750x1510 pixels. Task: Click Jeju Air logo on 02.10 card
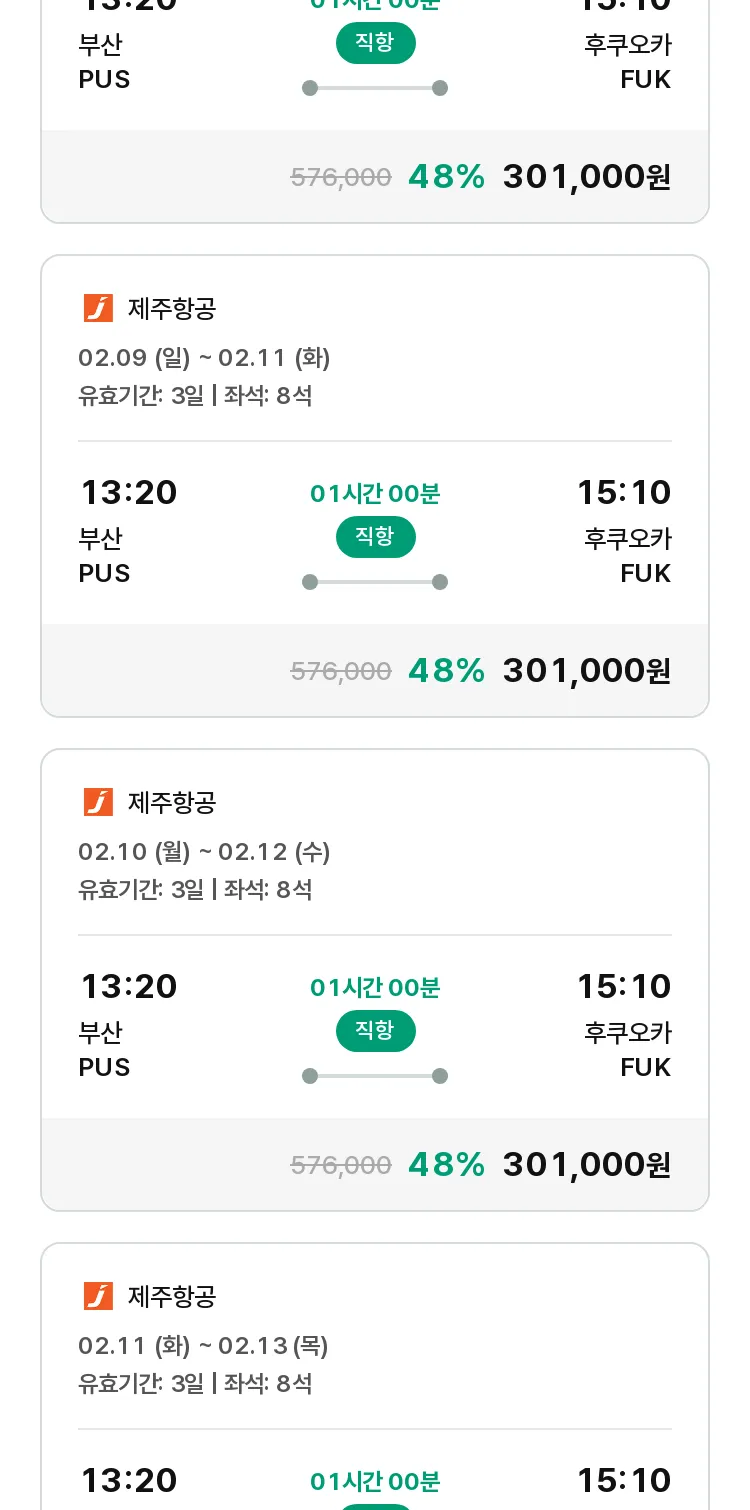tap(98, 802)
